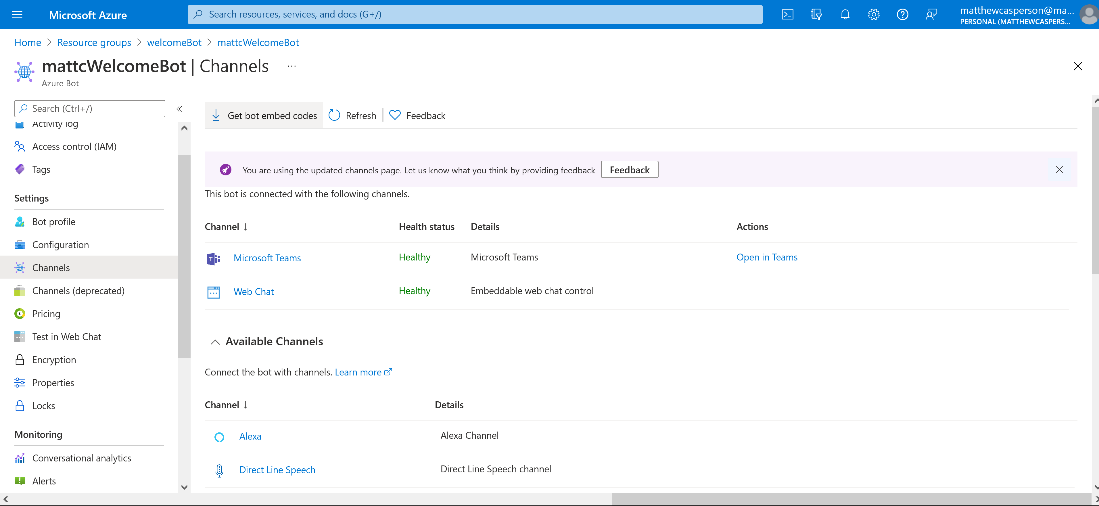Collapse the Available Channels section
1099x506 pixels.
coord(216,342)
